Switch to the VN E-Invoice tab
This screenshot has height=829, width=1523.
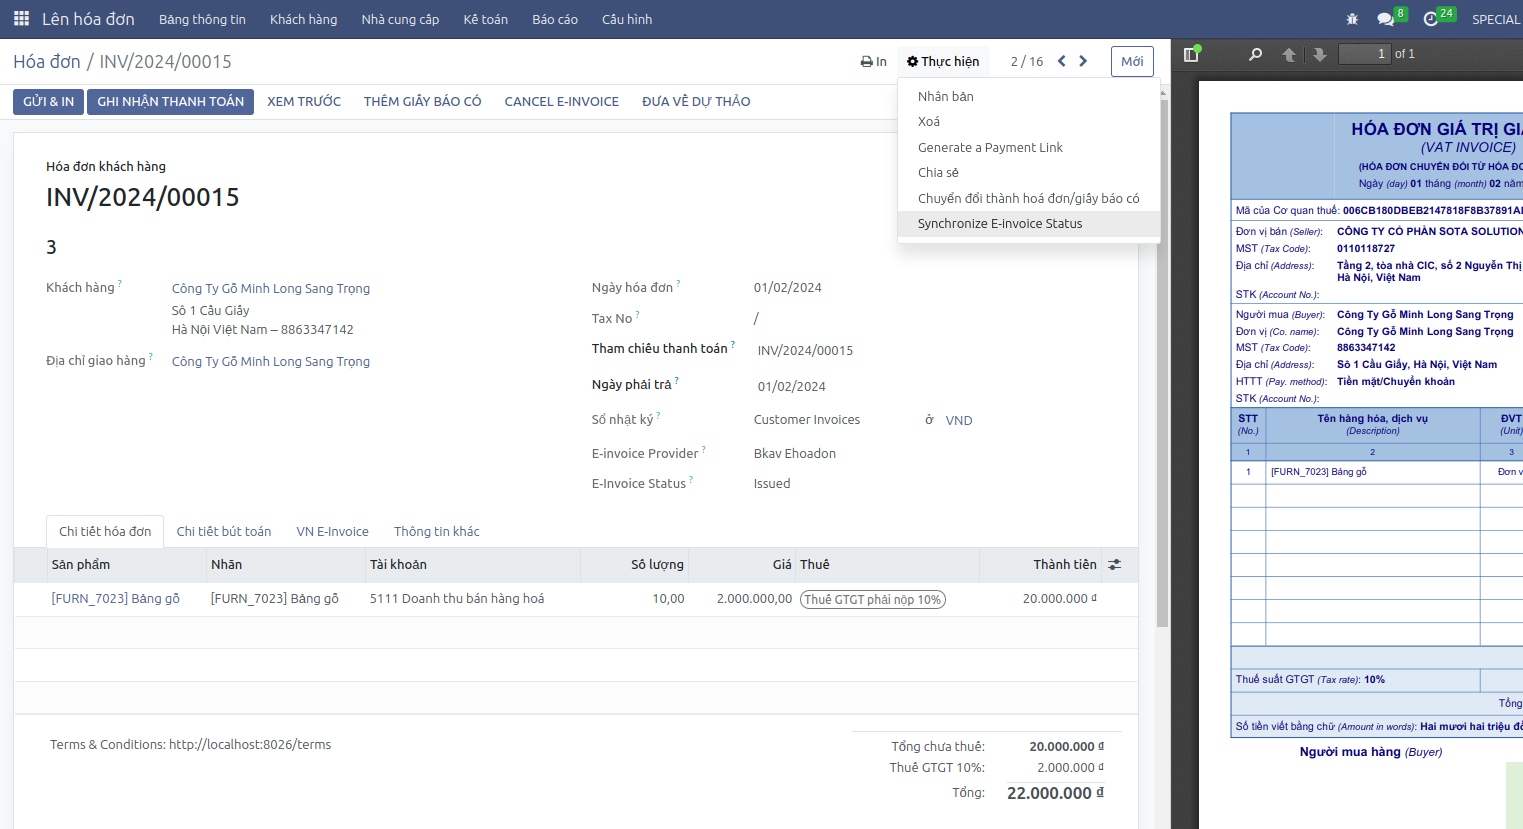(x=332, y=532)
